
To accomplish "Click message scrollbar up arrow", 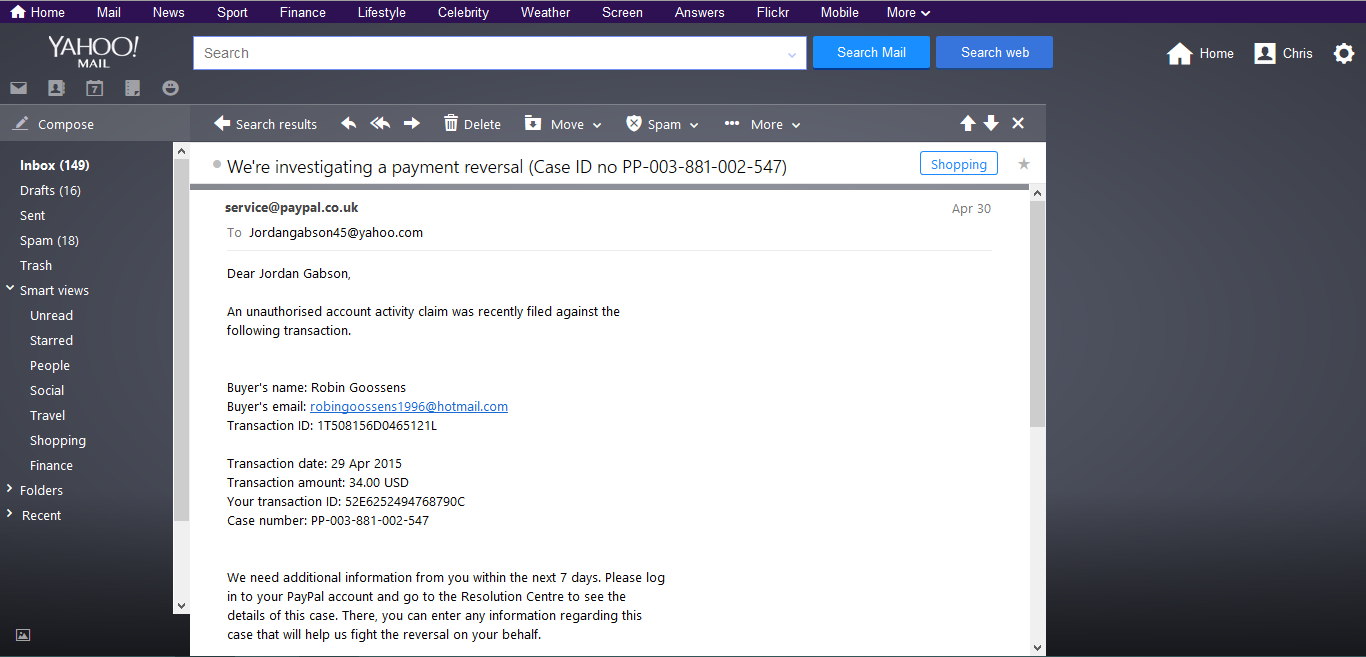I will (x=1037, y=192).
